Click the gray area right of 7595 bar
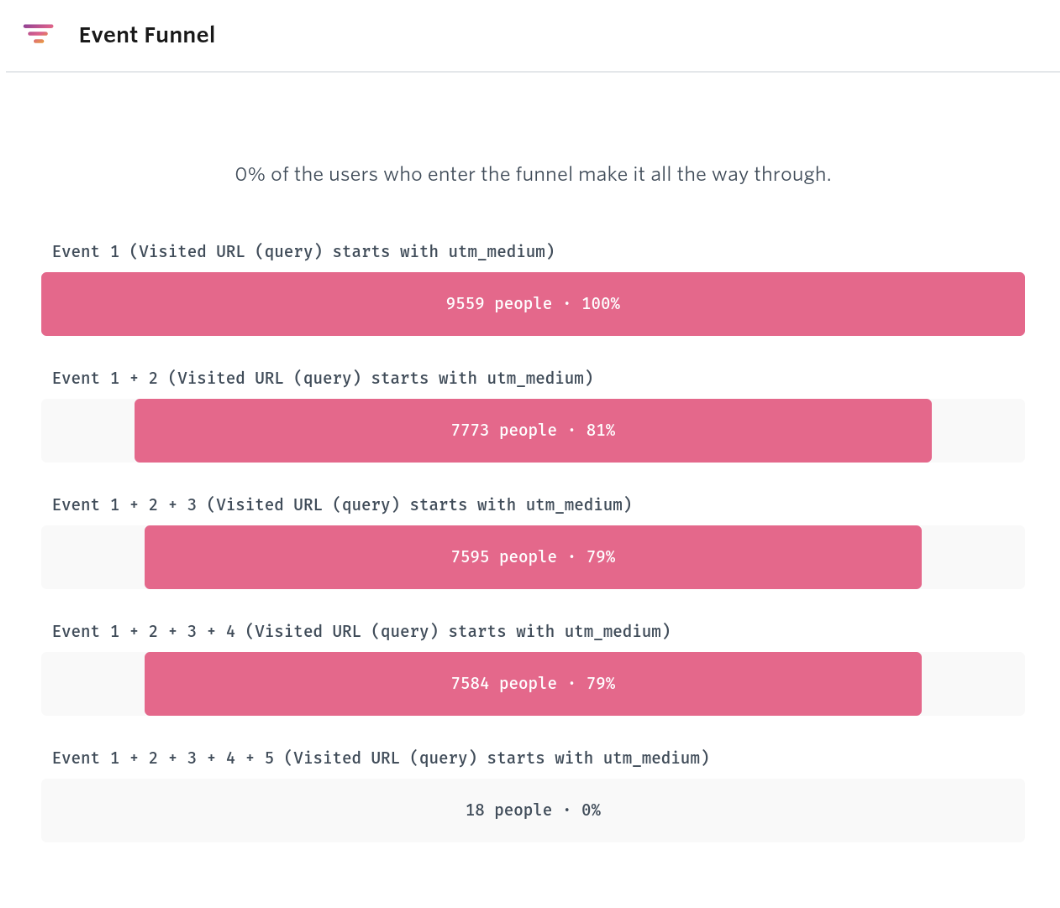Screen dimensions: 1060x908 [973, 557]
